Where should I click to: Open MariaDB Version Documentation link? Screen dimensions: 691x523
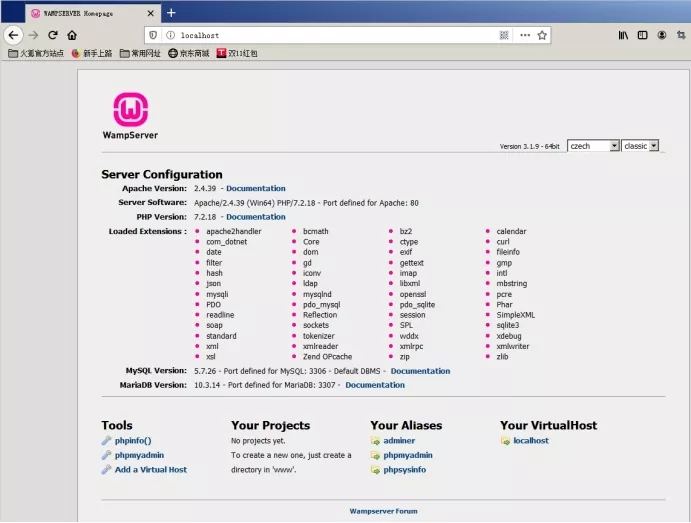375,385
